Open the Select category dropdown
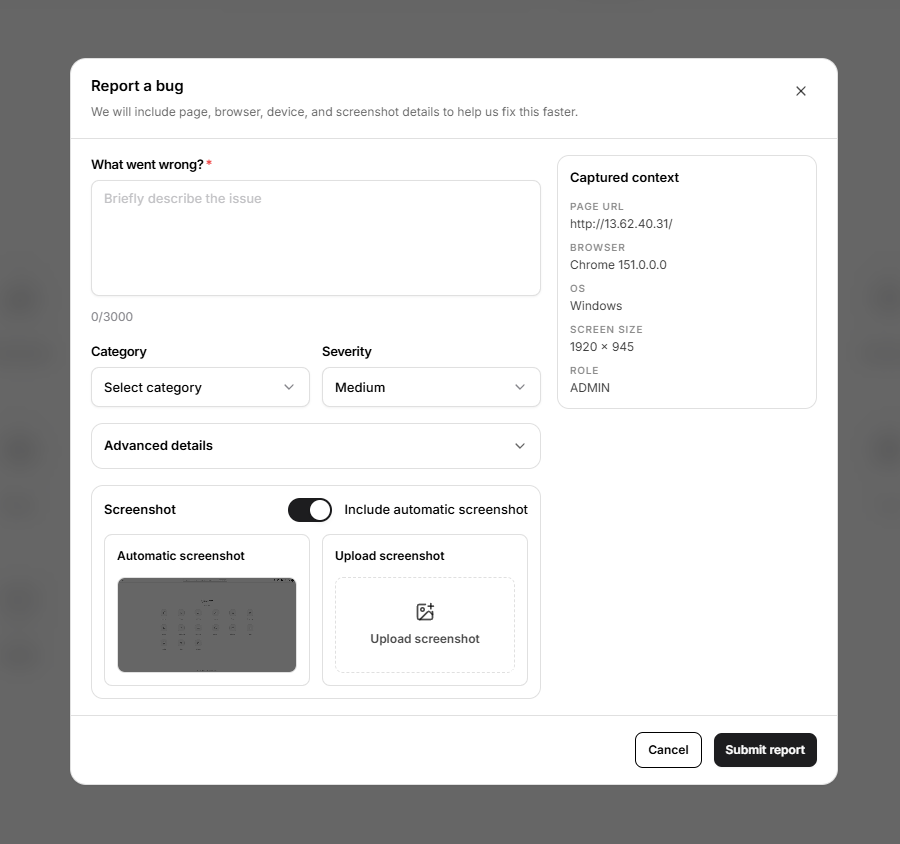 pyautogui.click(x=200, y=388)
